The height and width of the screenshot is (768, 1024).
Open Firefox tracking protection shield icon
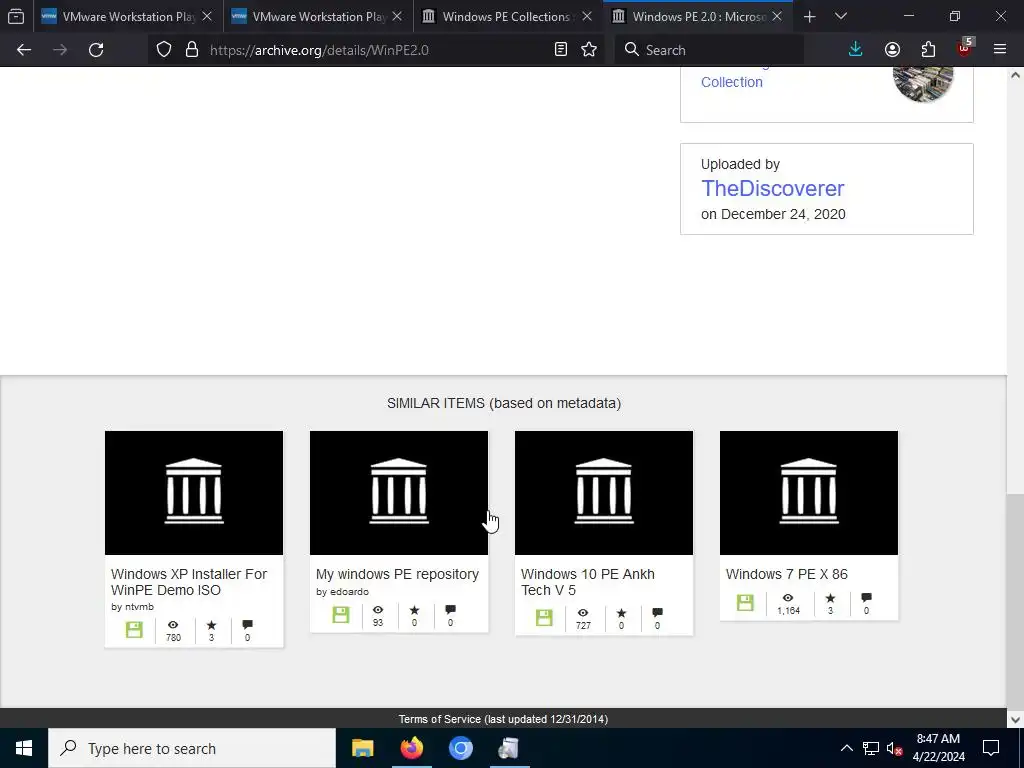click(164, 50)
